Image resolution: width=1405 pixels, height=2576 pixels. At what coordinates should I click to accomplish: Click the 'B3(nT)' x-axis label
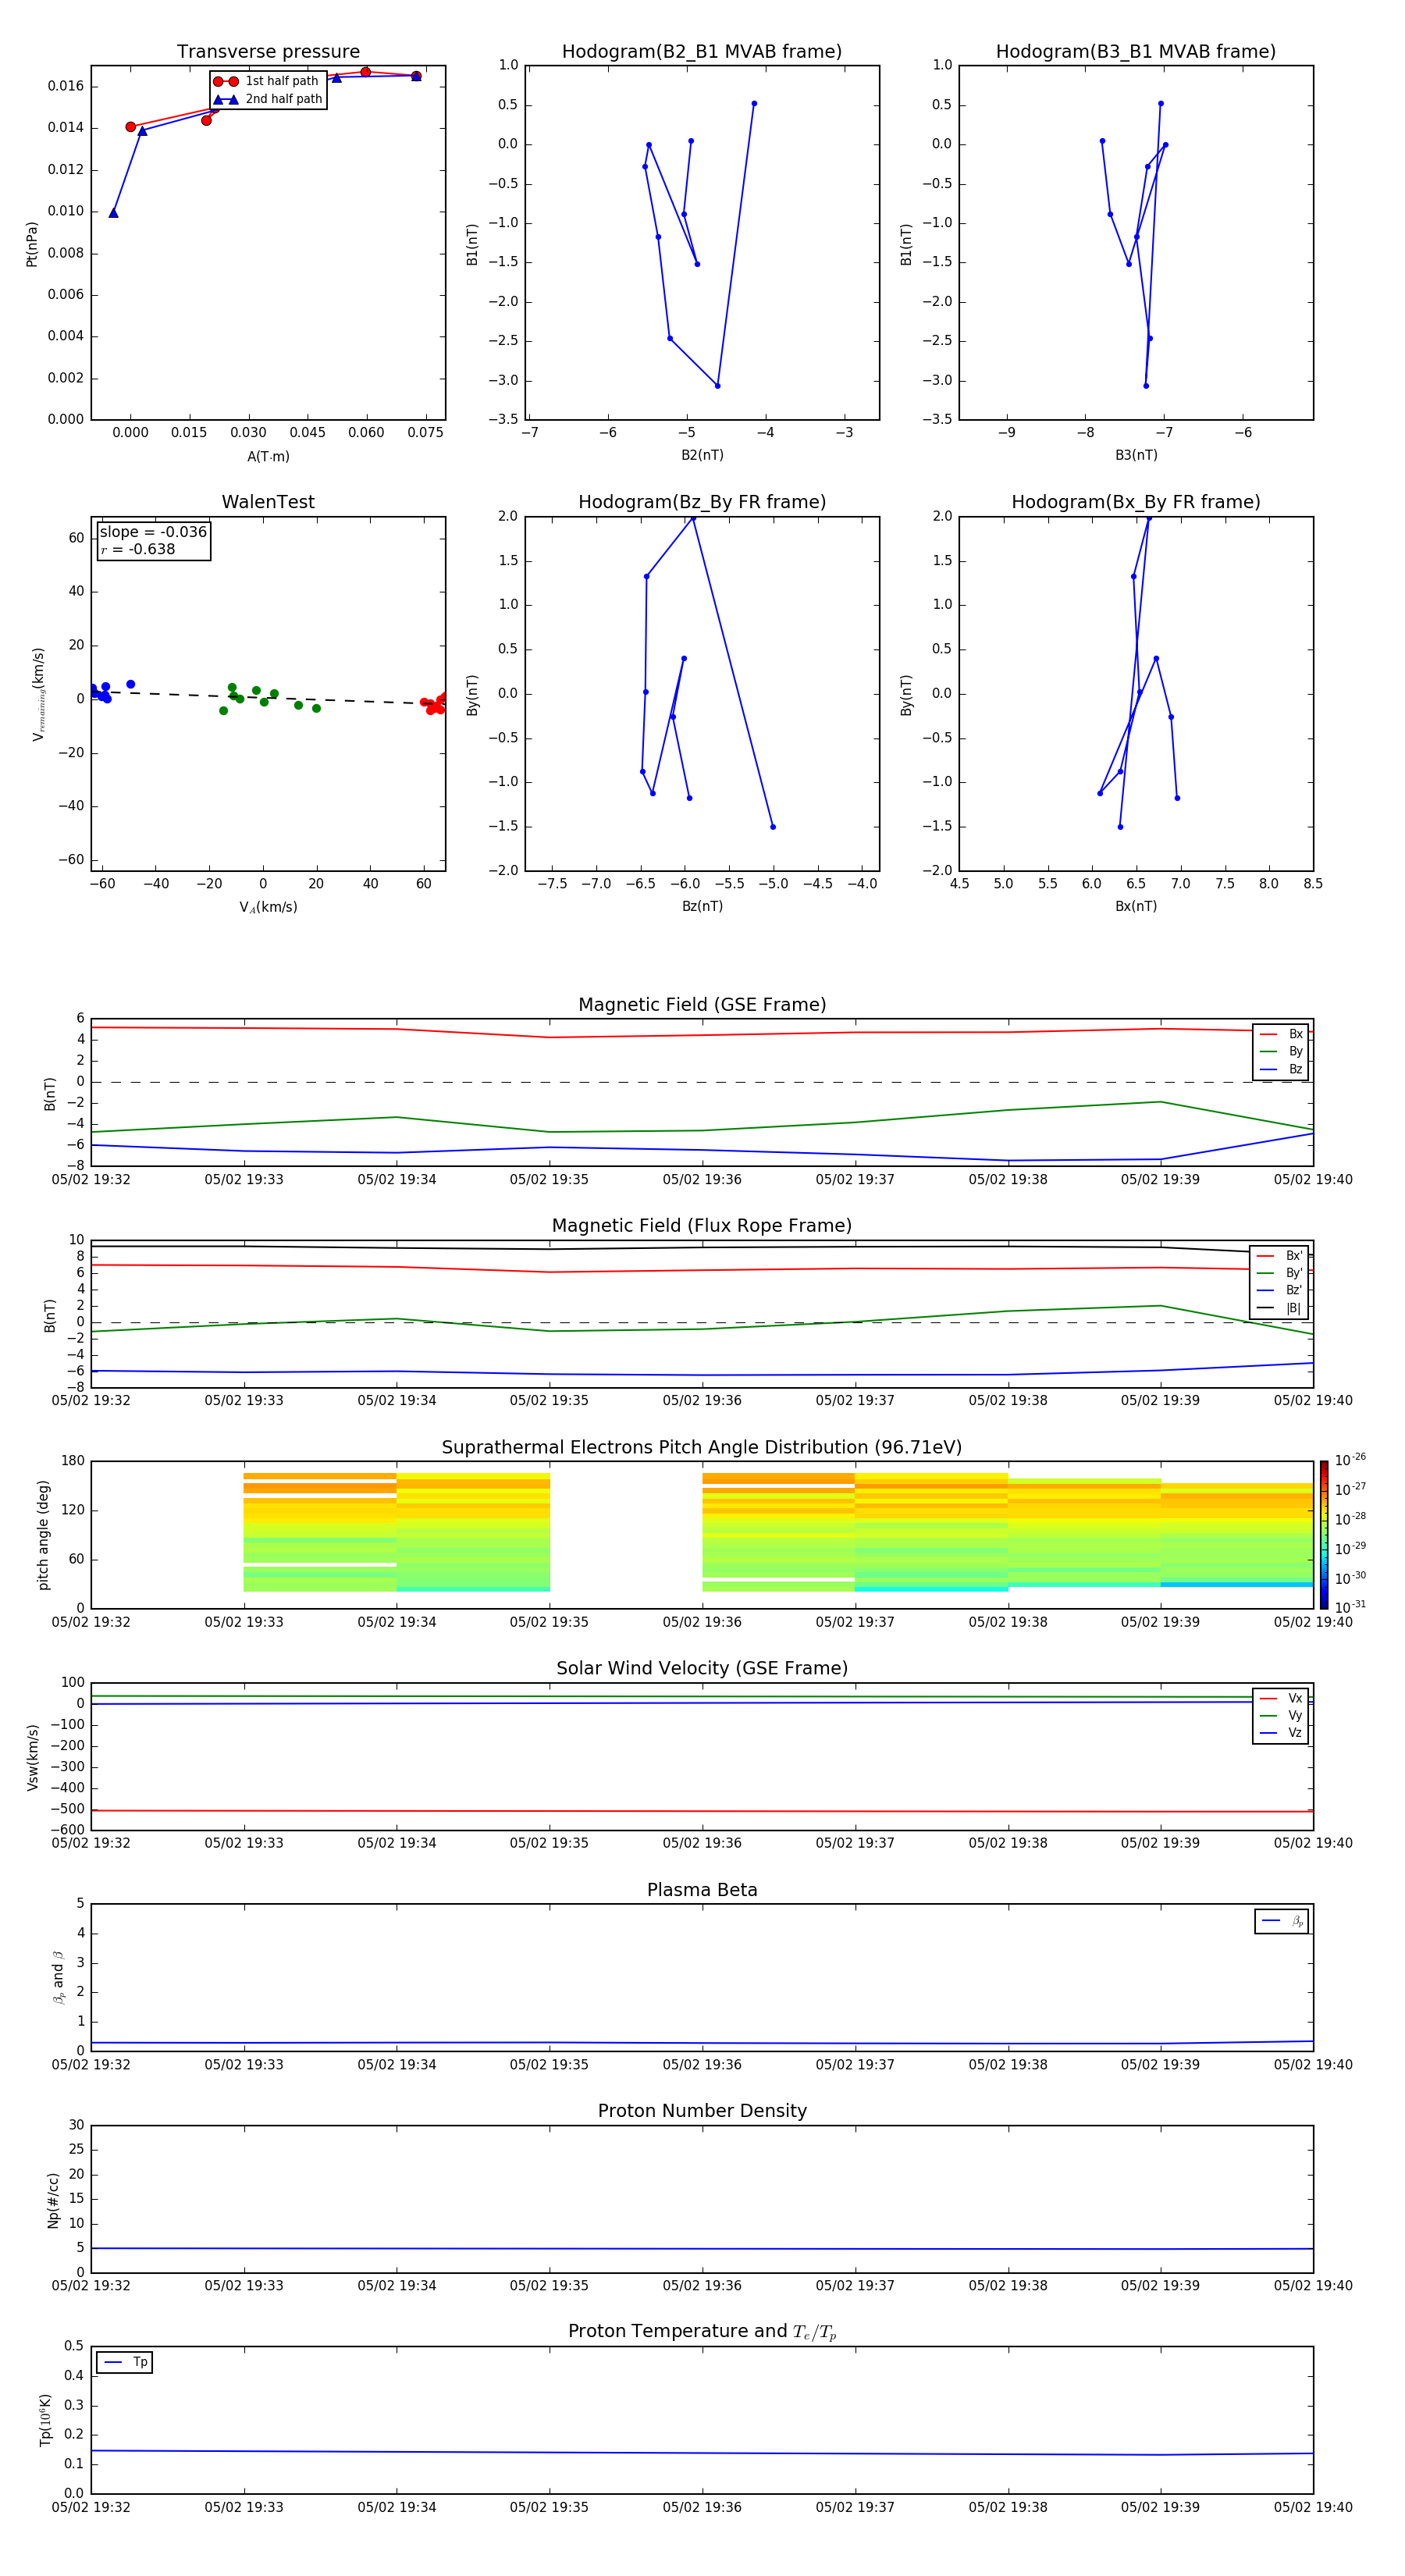tap(1136, 455)
